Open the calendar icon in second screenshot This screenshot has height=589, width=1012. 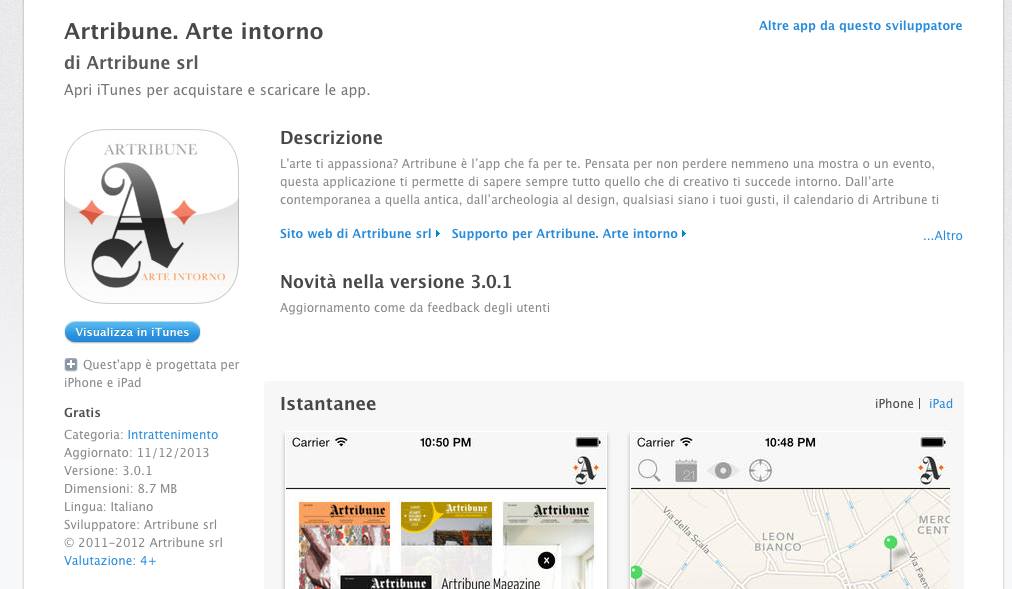coord(686,470)
